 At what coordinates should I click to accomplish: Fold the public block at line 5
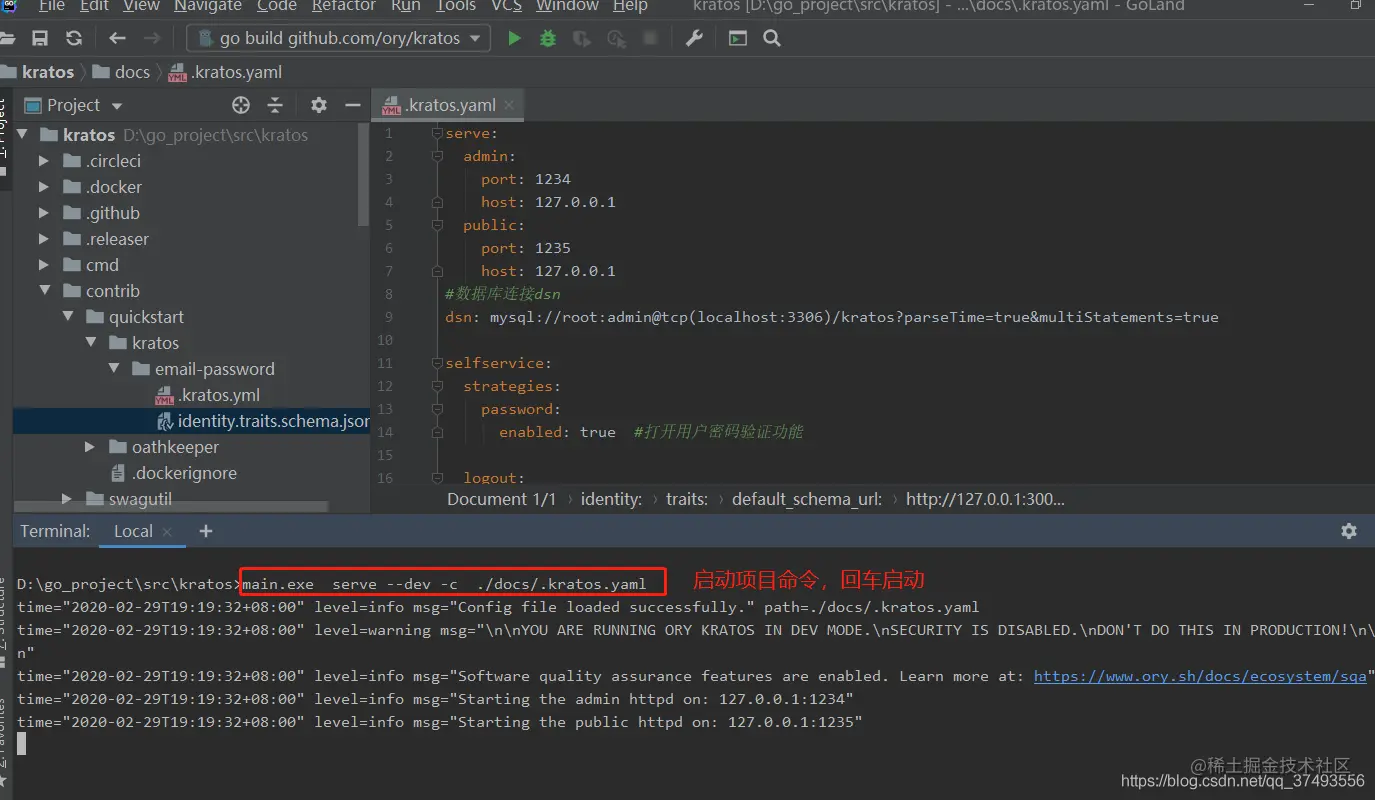click(437, 225)
